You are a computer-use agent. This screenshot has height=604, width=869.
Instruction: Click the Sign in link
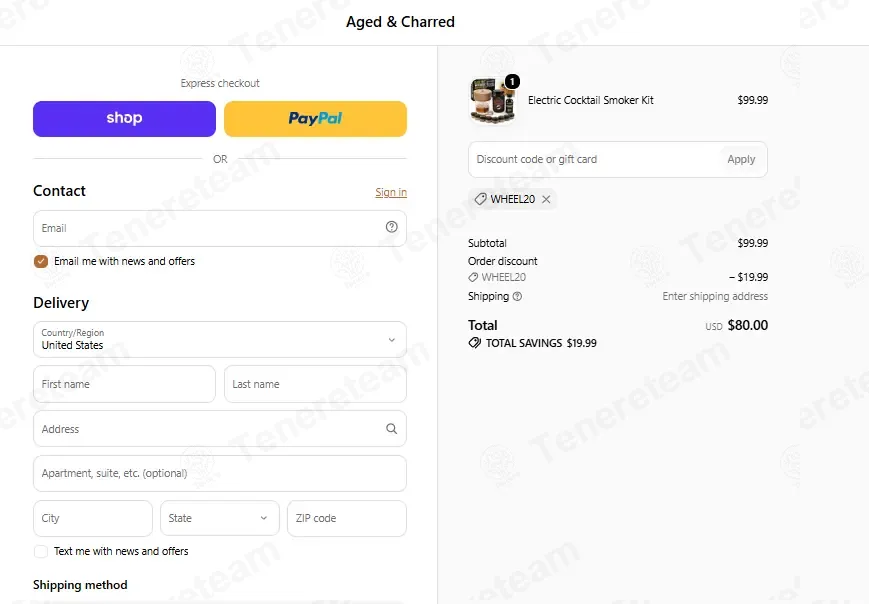click(x=391, y=192)
